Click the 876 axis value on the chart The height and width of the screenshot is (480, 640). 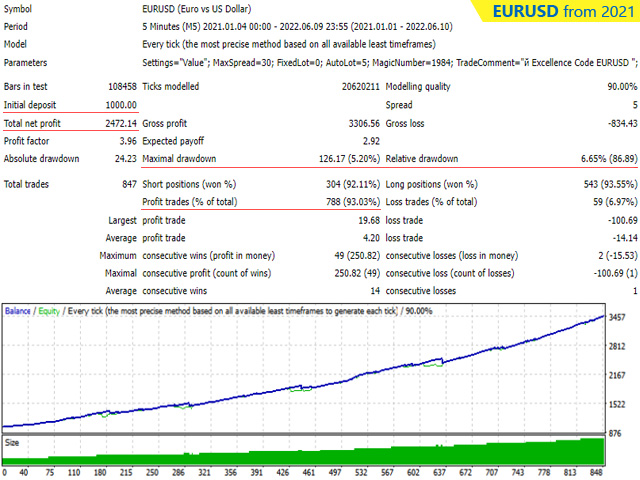tap(615, 433)
